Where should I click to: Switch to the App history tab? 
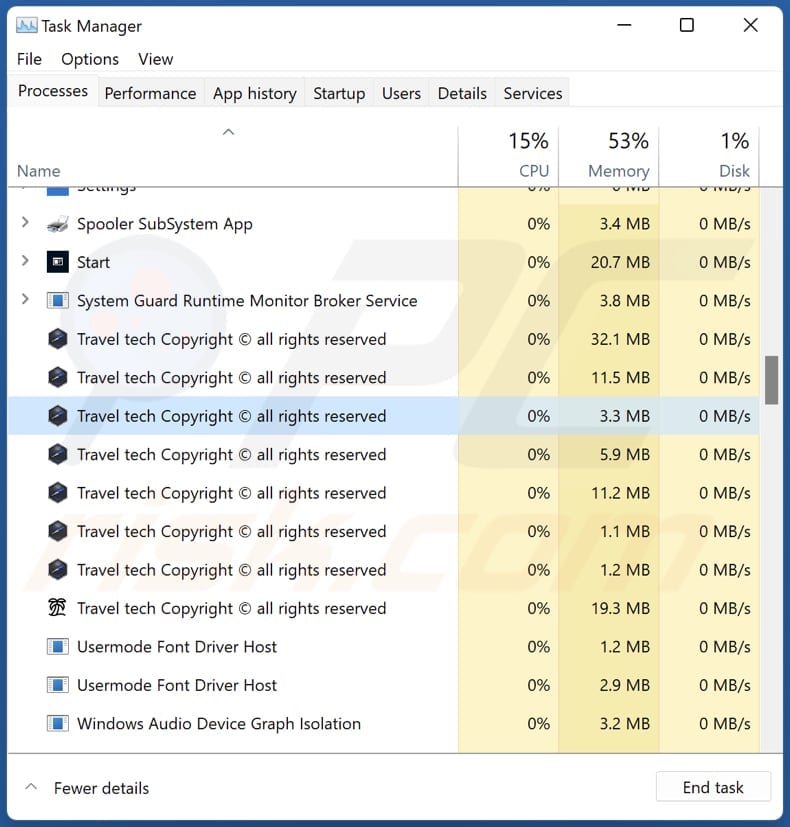255,93
